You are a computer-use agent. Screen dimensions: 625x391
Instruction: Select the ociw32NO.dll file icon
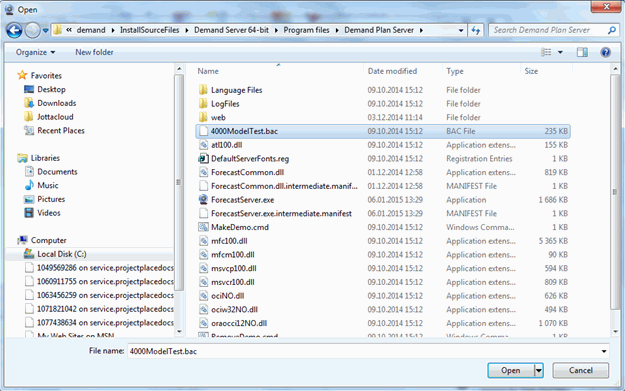pos(203,310)
